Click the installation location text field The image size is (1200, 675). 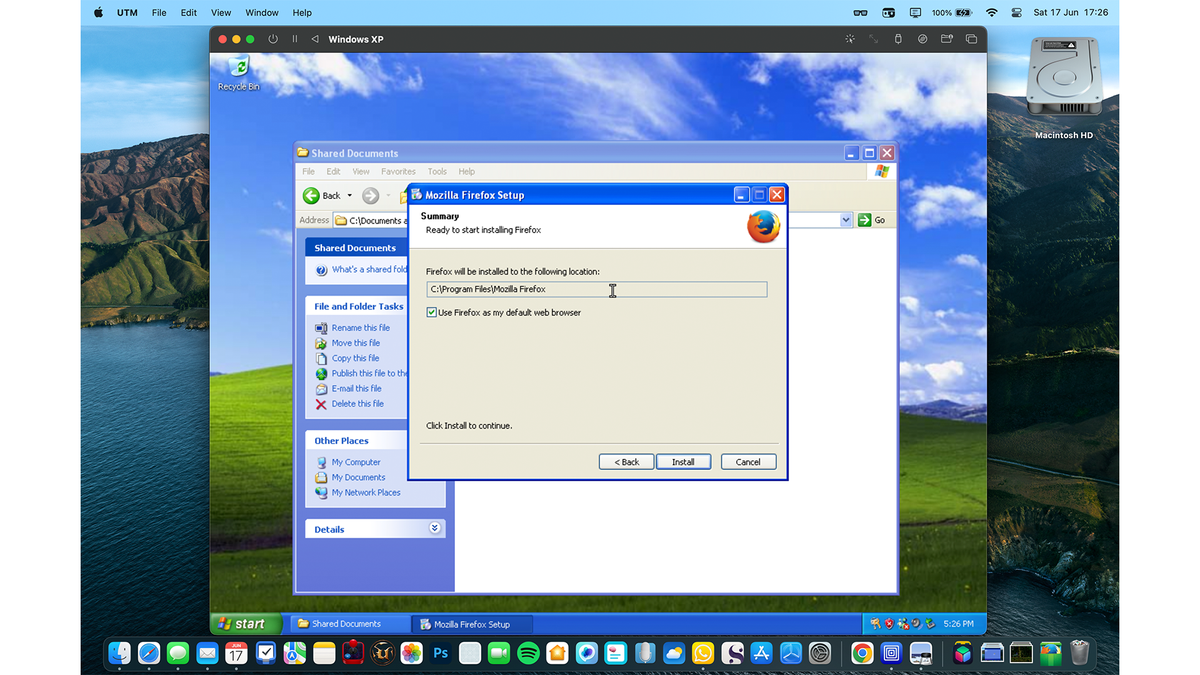point(597,289)
